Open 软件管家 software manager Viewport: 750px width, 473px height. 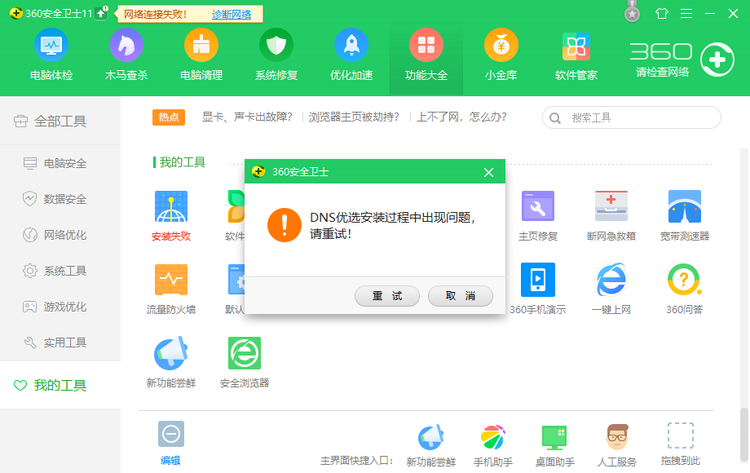click(576, 55)
